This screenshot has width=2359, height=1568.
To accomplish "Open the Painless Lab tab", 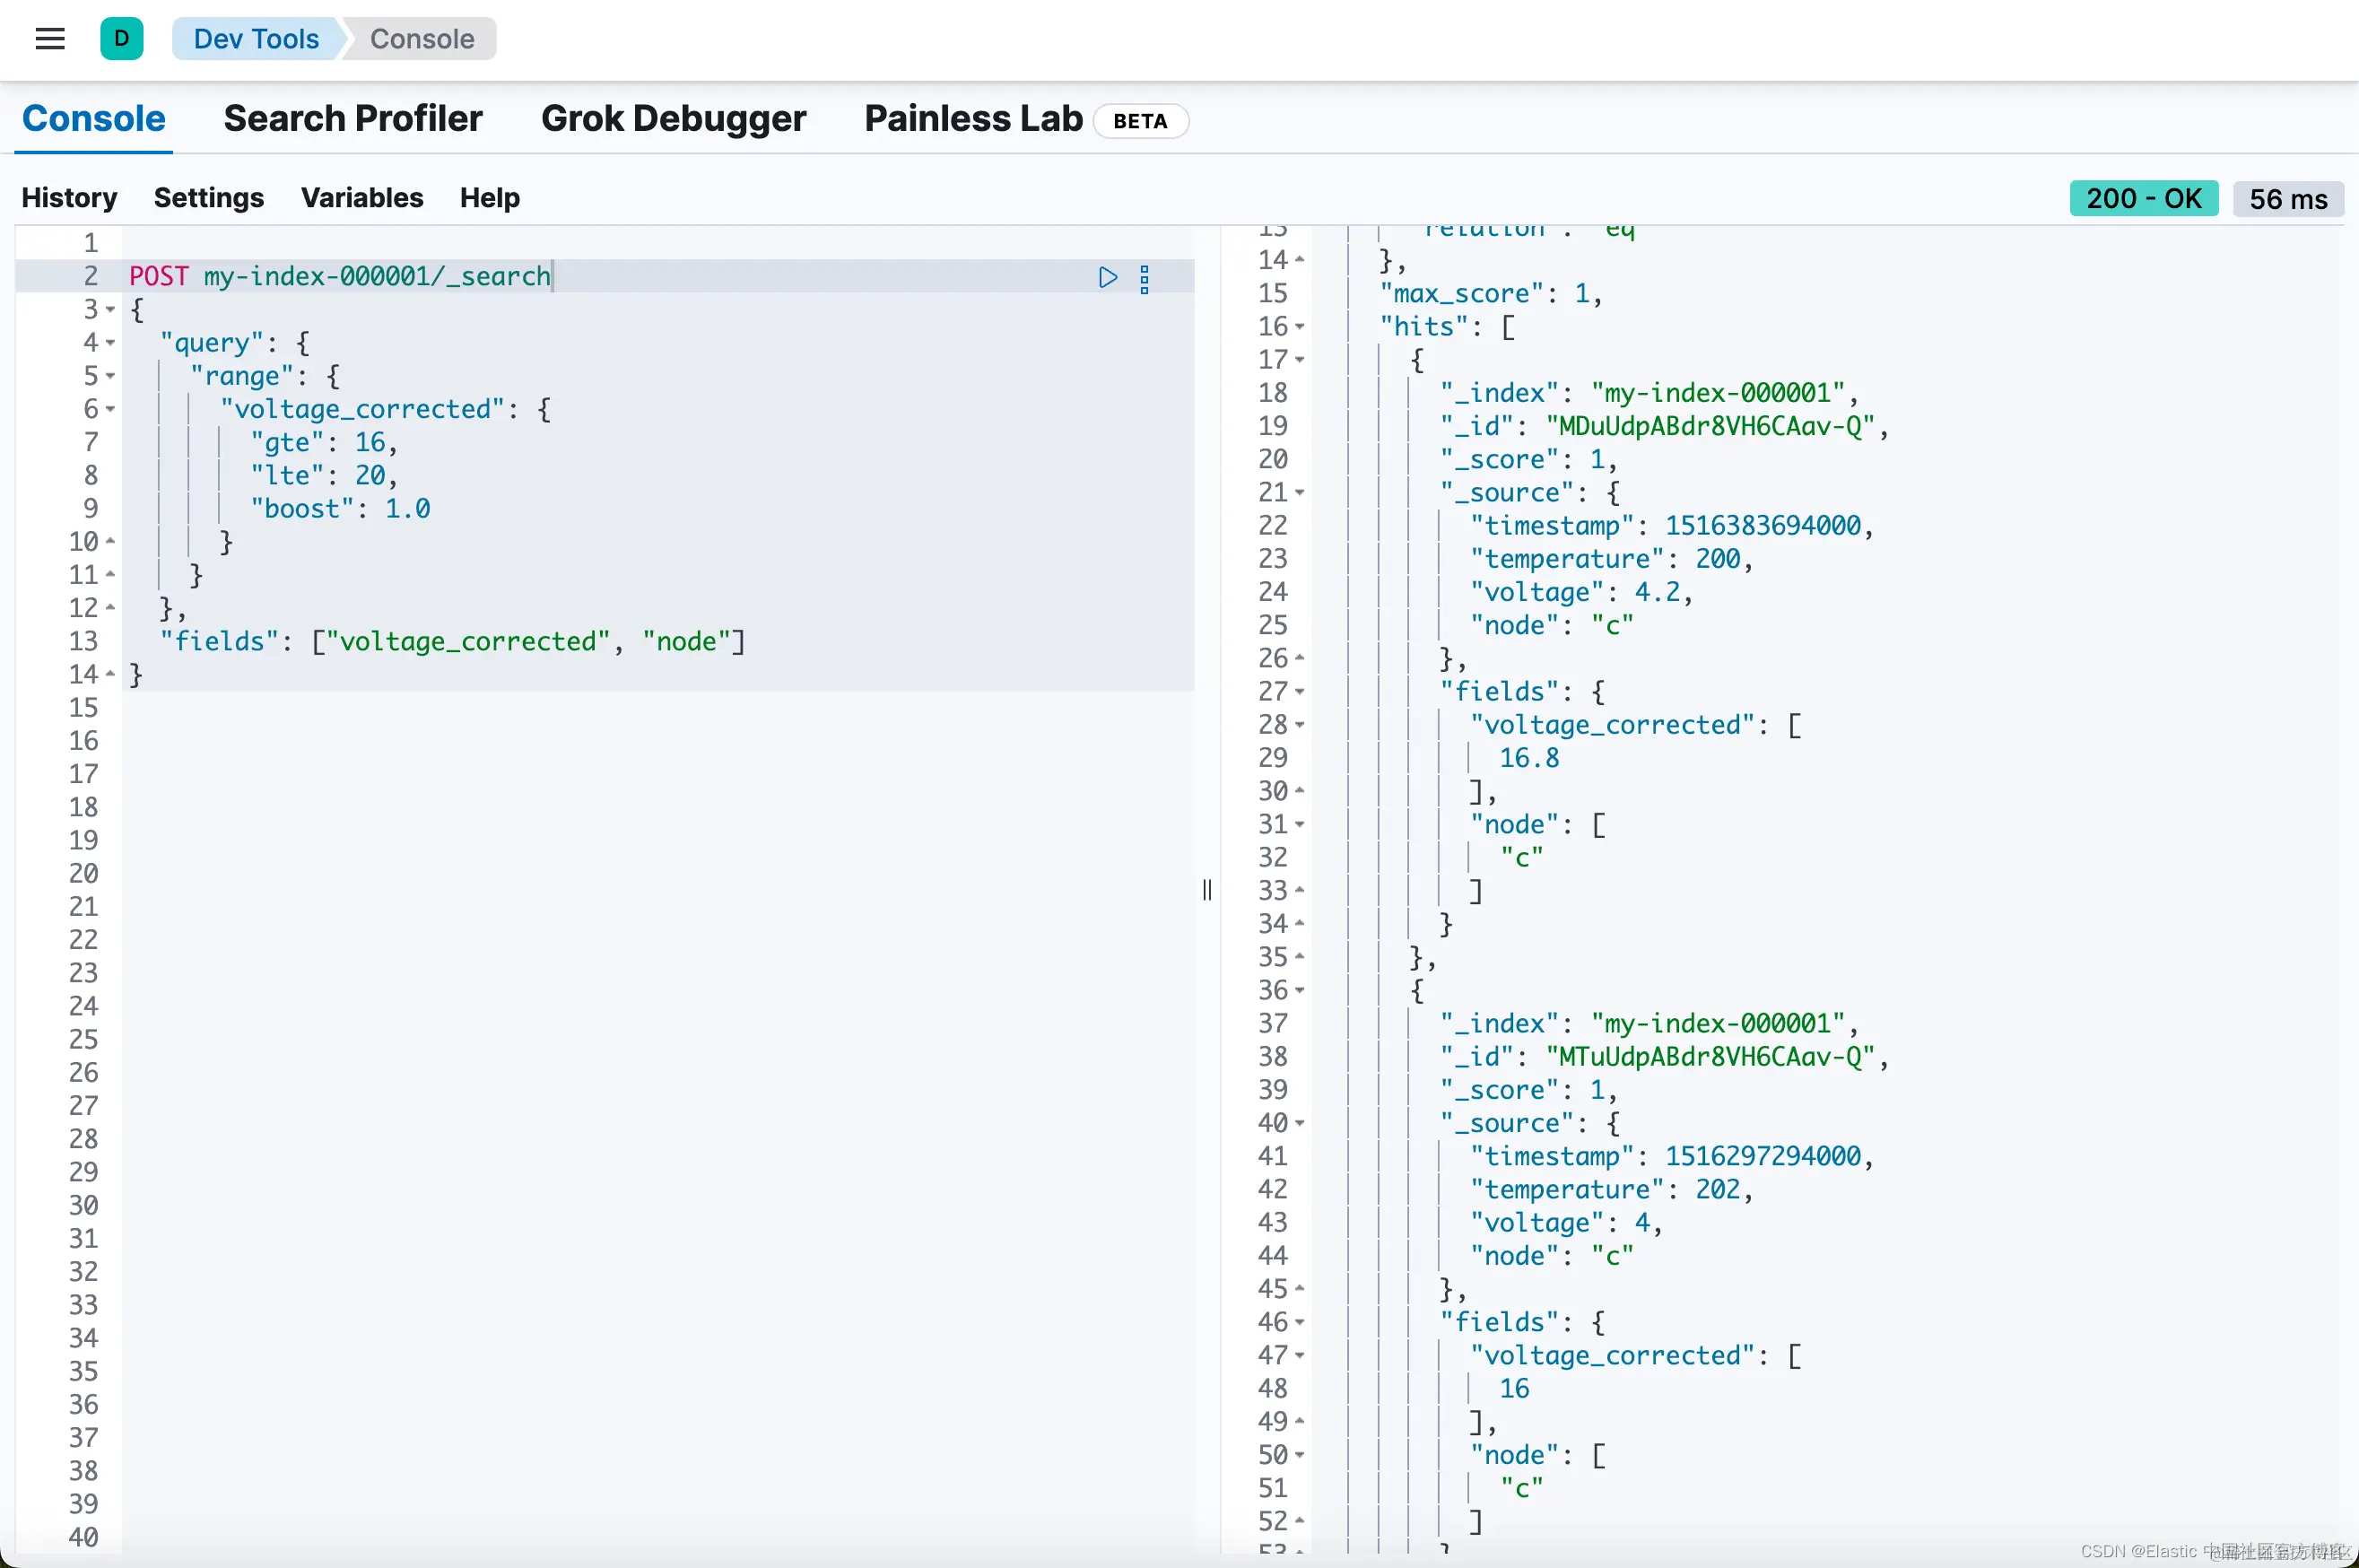I will click(973, 119).
